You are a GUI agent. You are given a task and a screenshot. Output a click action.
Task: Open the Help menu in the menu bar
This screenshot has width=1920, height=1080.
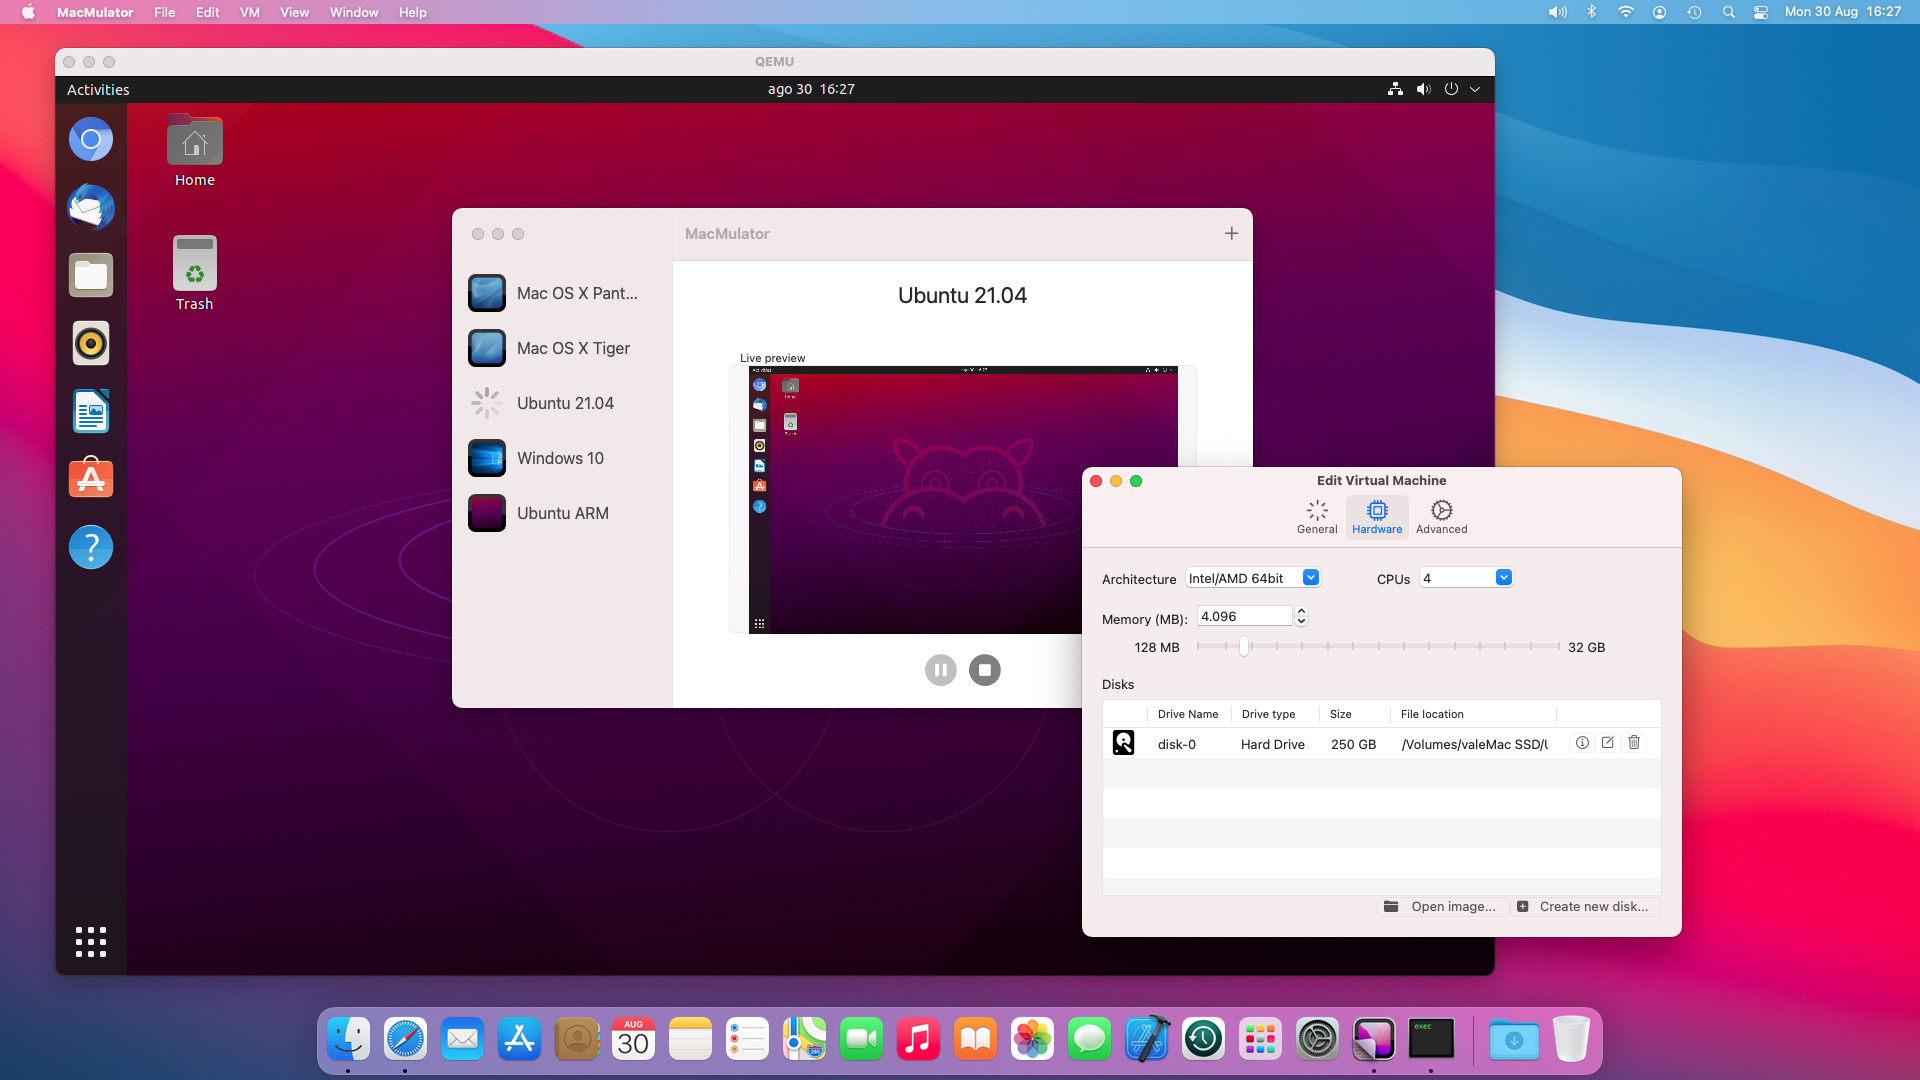pos(412,12)
